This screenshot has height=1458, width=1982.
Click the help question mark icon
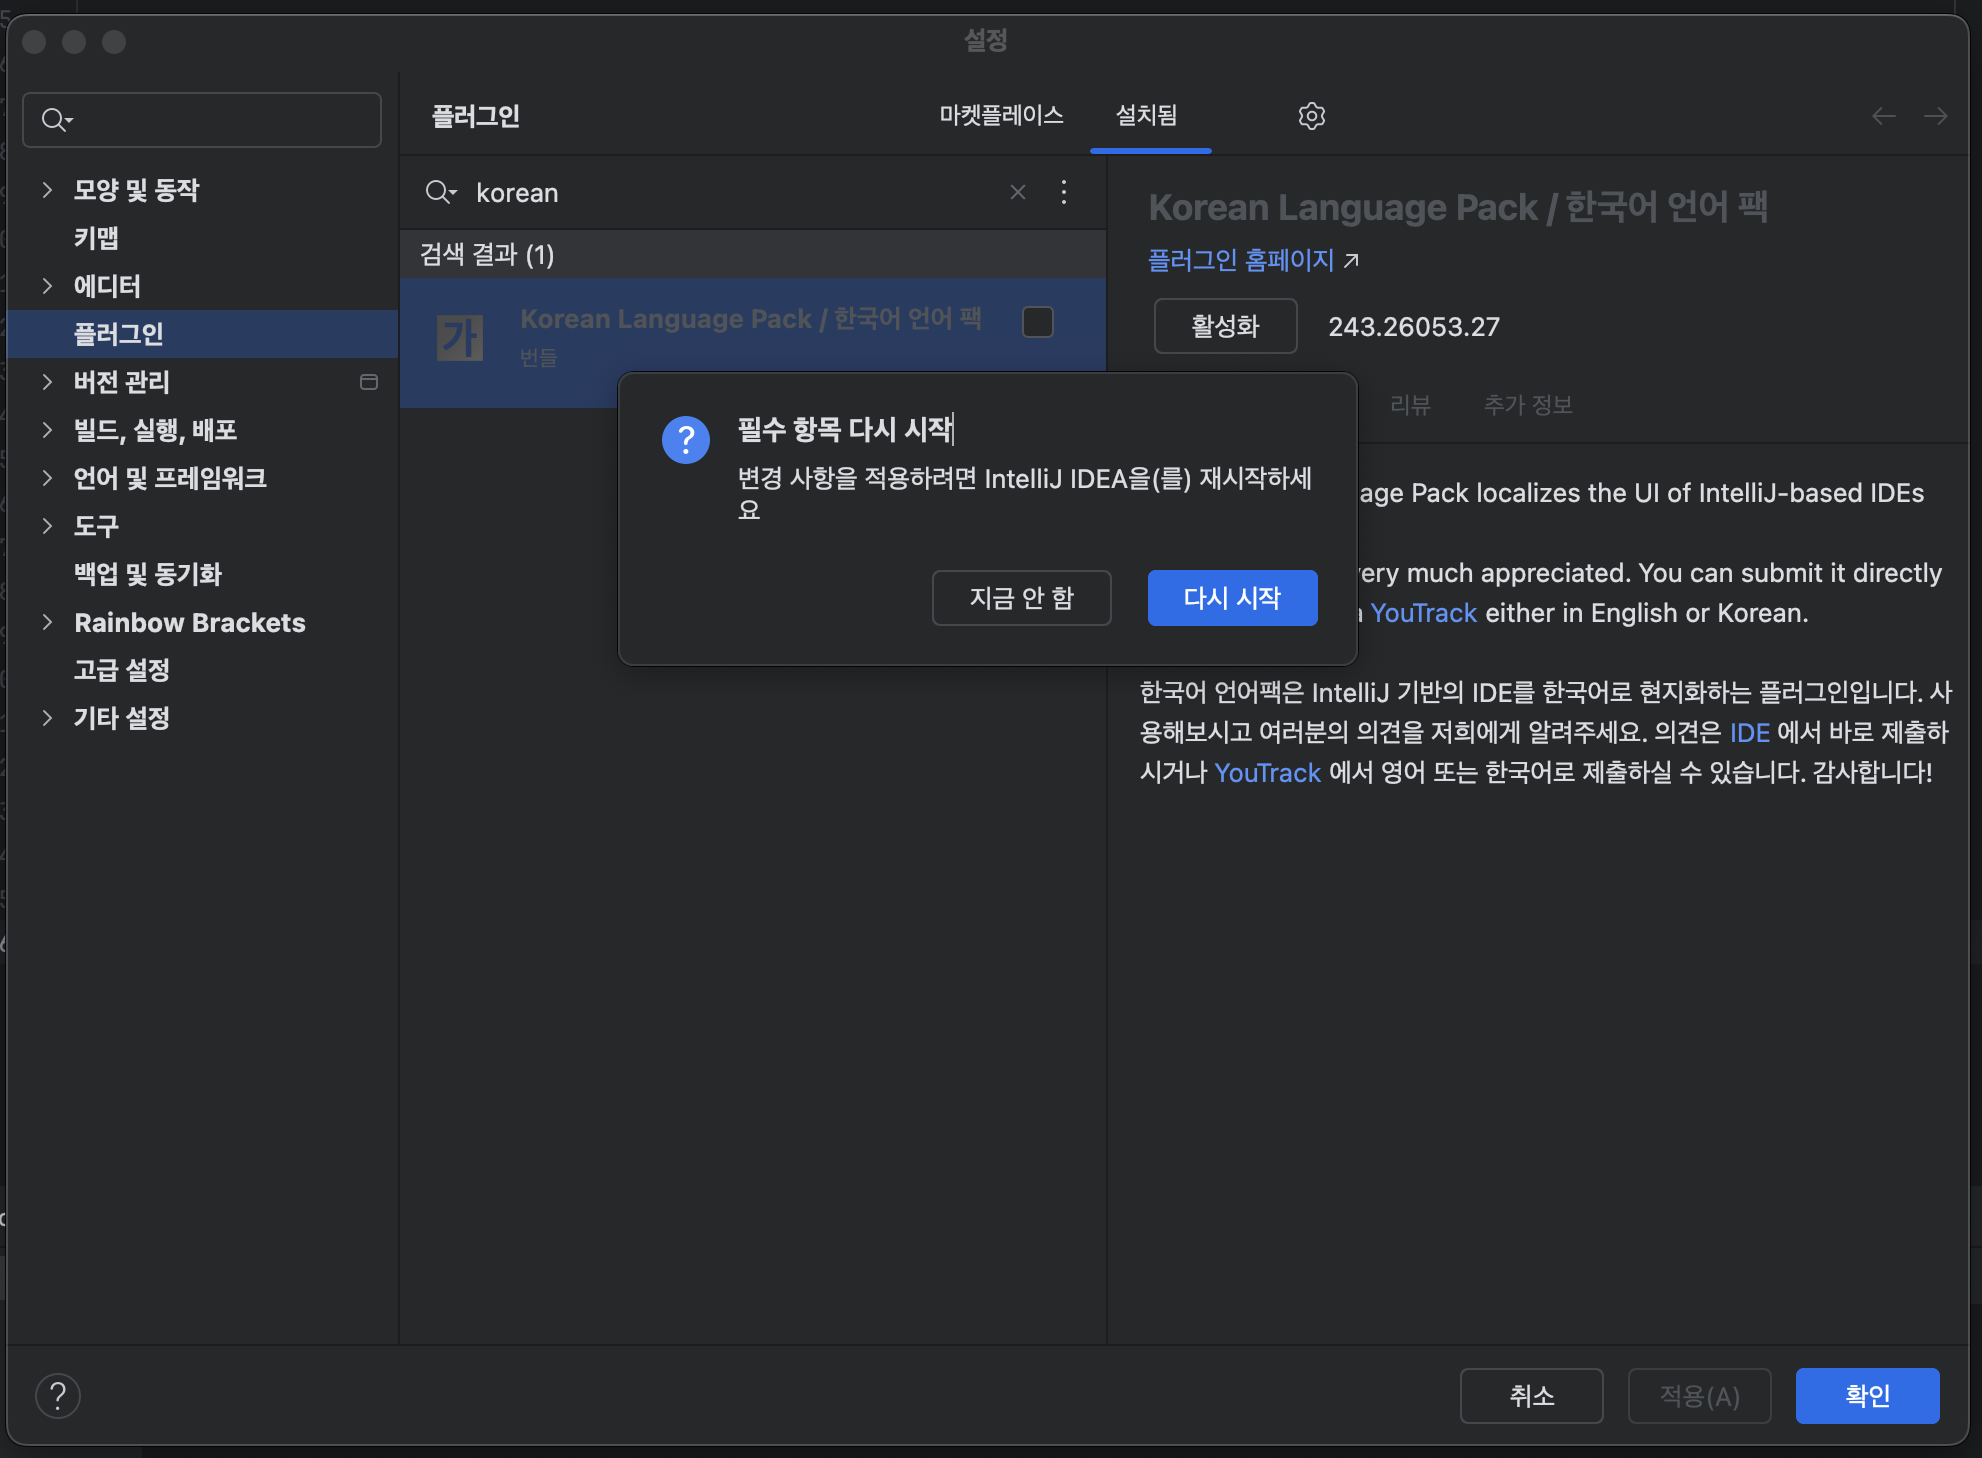click(x=58, y=1395)
